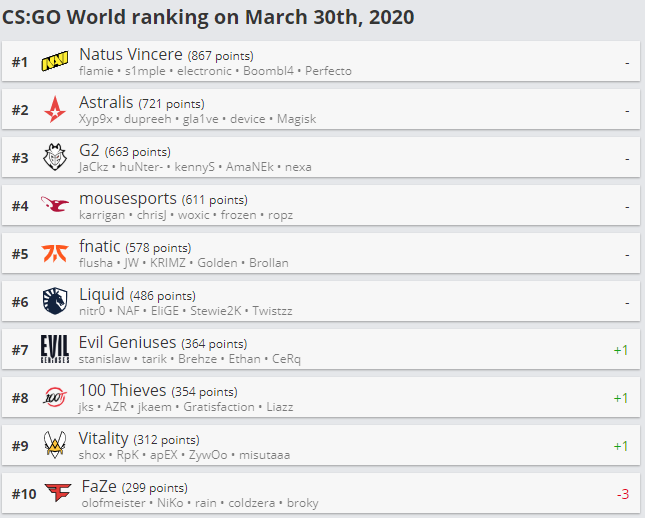645x518 pixels.
Task: Click FaZe's -3 ranking change
Action: [x=623, y=494]
